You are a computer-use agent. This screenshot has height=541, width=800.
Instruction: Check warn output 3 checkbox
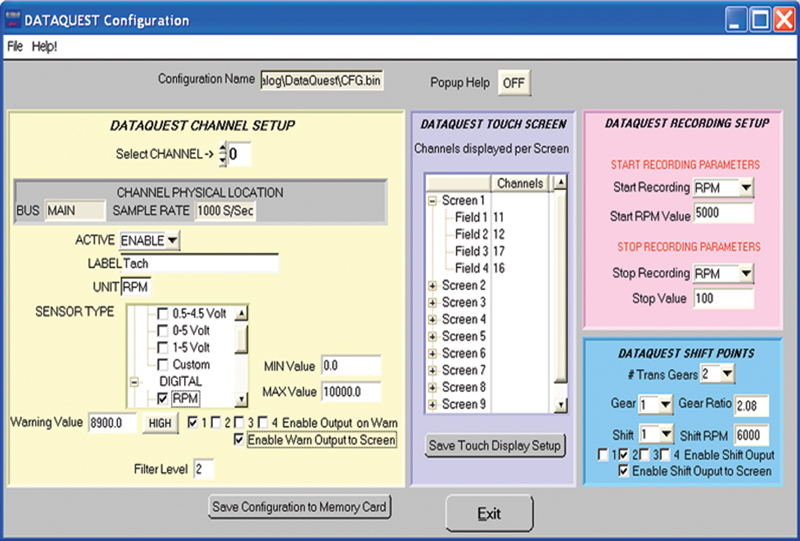point(239,423)
